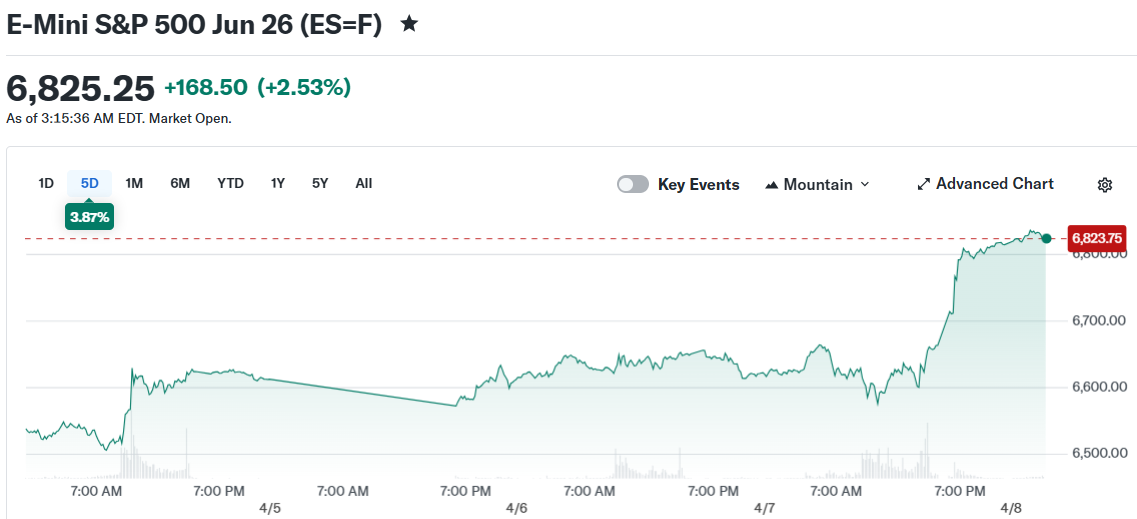The image size is (1137, 519).
Task: Open the Advanced Chart link
Action: coord(985,184)
